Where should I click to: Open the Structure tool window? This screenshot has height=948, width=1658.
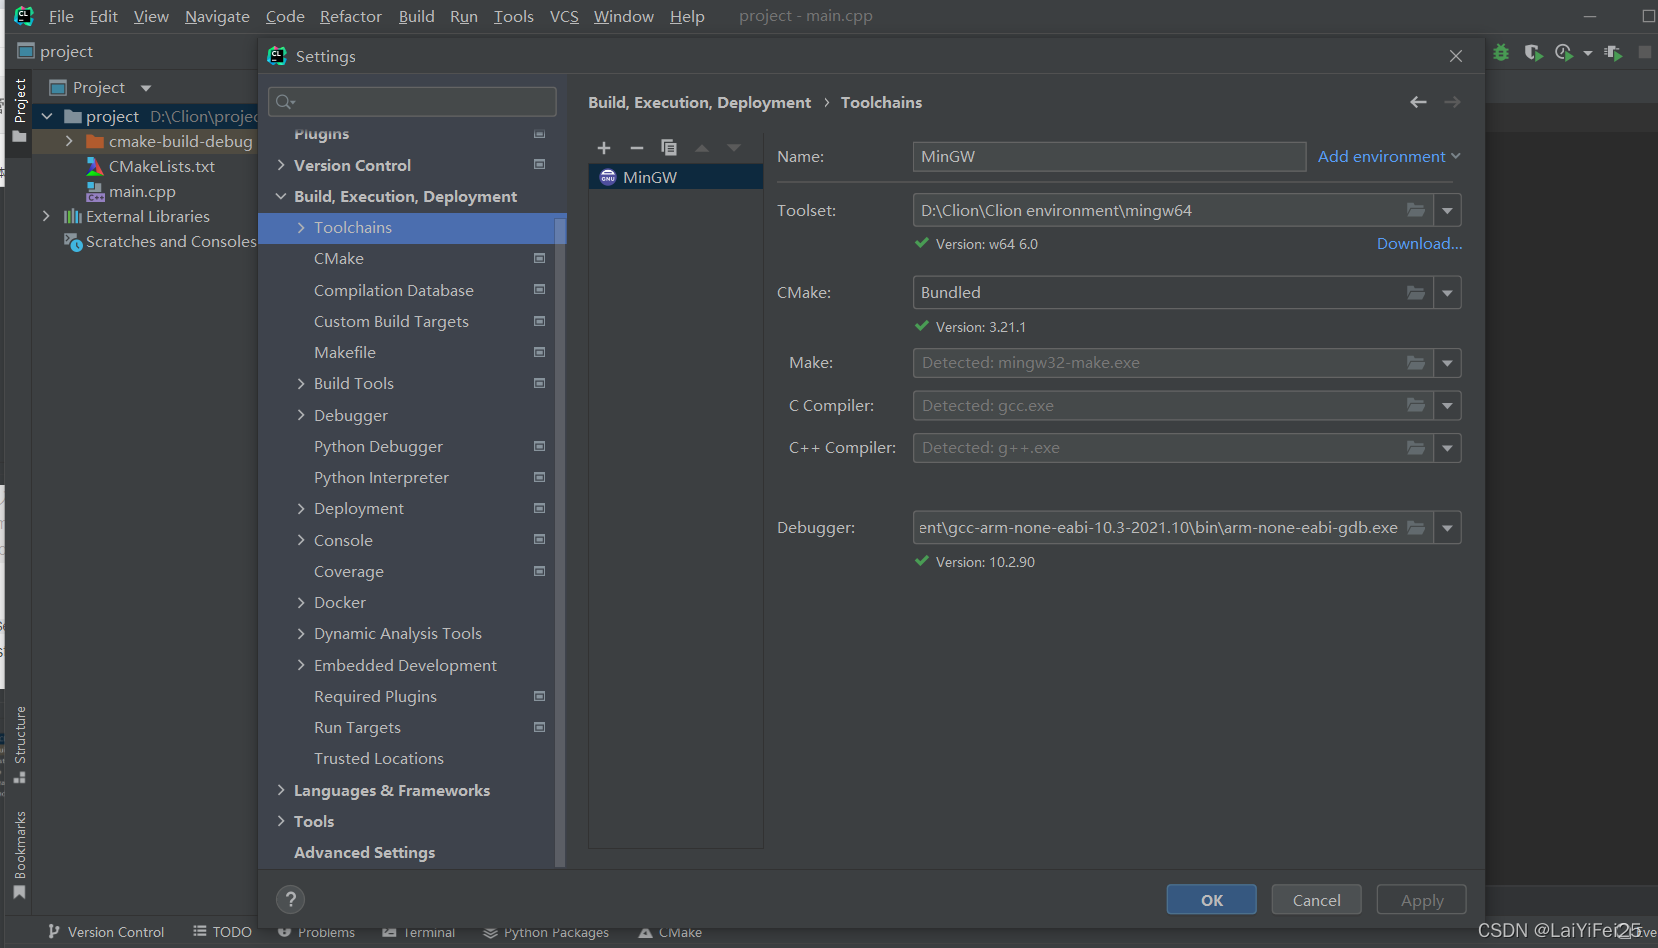tap(19, 745)
